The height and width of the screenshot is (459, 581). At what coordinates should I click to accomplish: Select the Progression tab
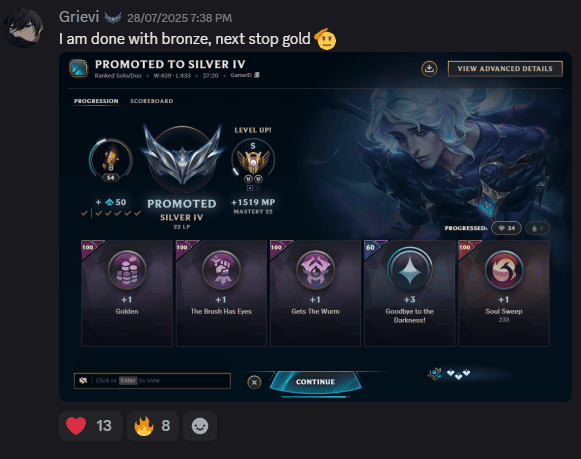click(x=96, y=101)
